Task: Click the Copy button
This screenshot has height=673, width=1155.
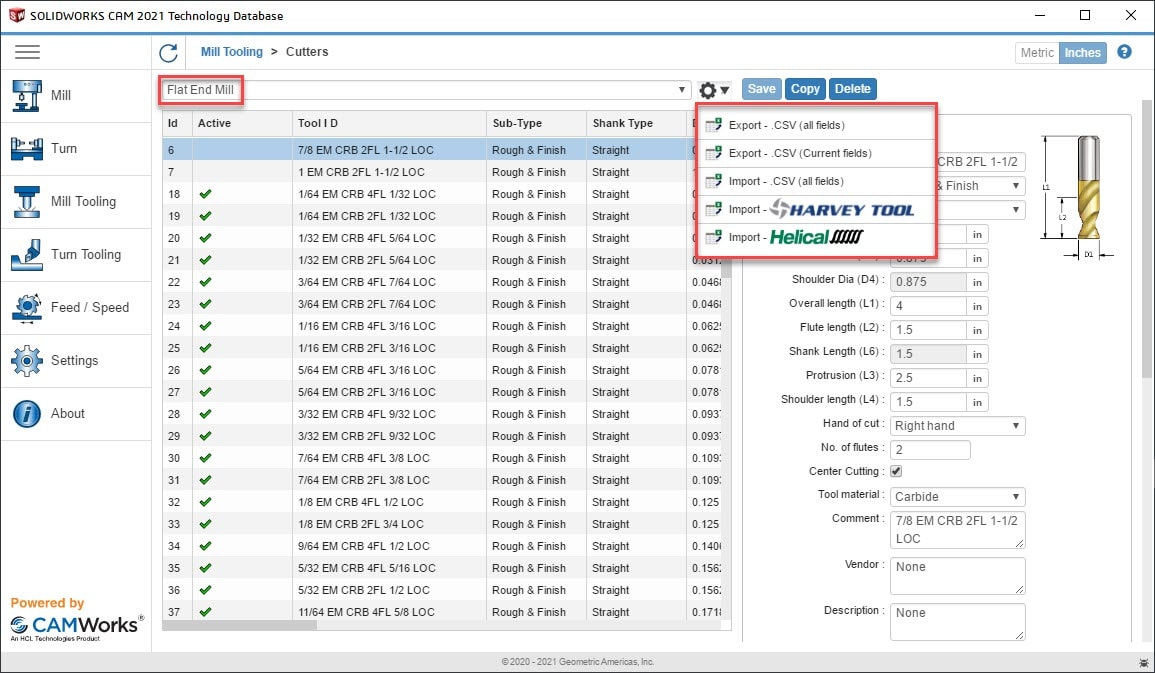Action: (x=805, y=89)
